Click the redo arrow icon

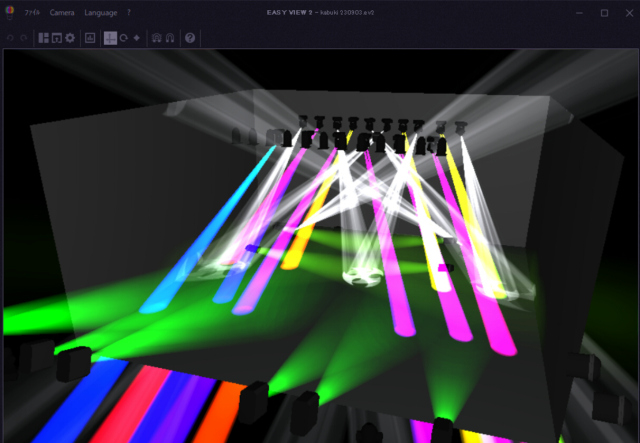point(23,38)
